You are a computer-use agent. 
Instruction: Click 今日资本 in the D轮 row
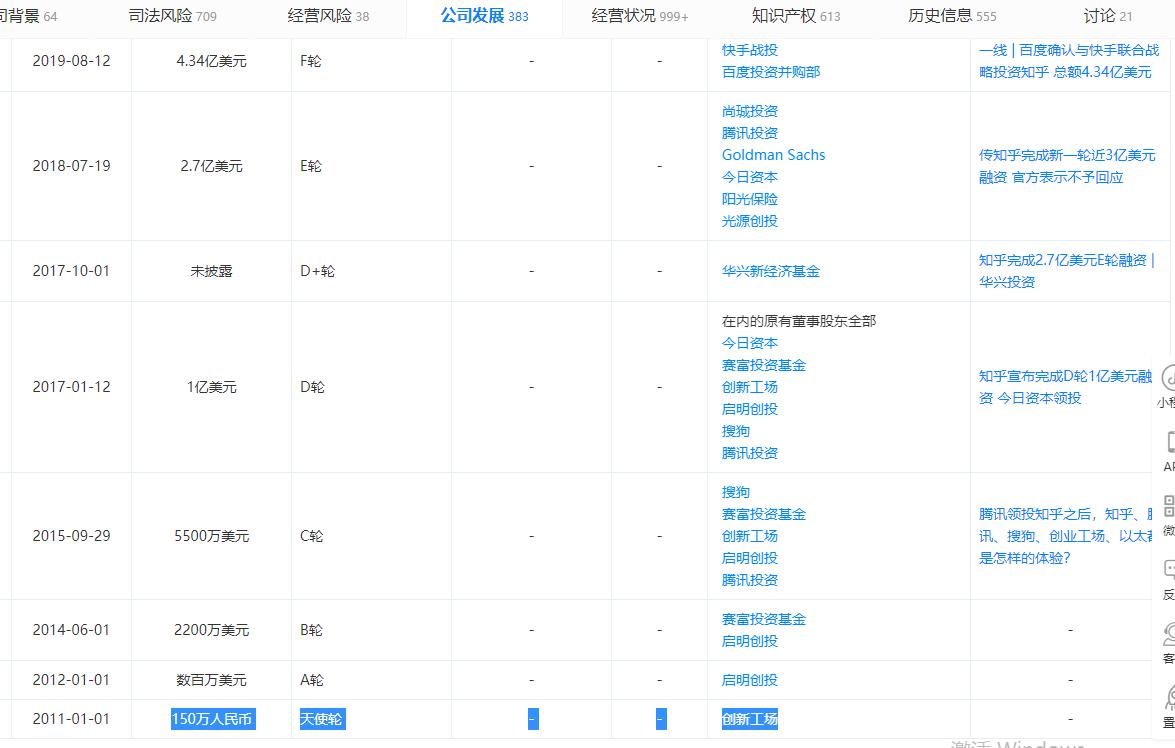(749, 343)
